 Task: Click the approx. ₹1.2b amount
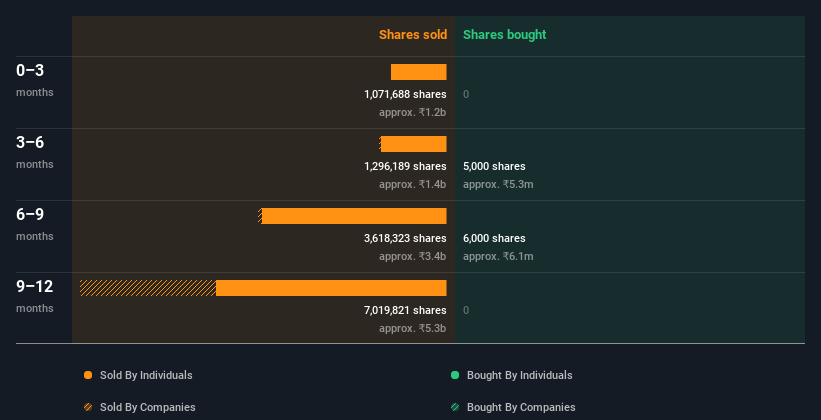(x=413, y=113)
